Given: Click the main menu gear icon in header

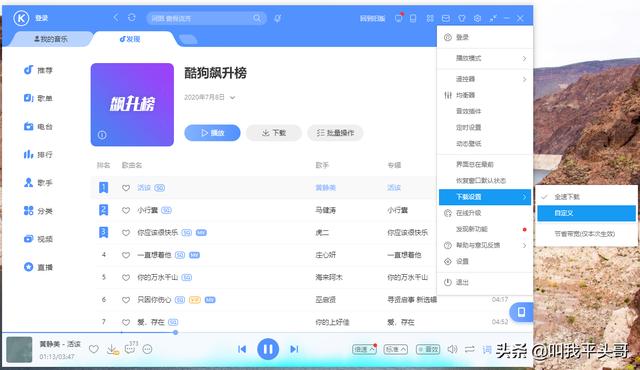Looking at the screenshot, I should 477,18.
